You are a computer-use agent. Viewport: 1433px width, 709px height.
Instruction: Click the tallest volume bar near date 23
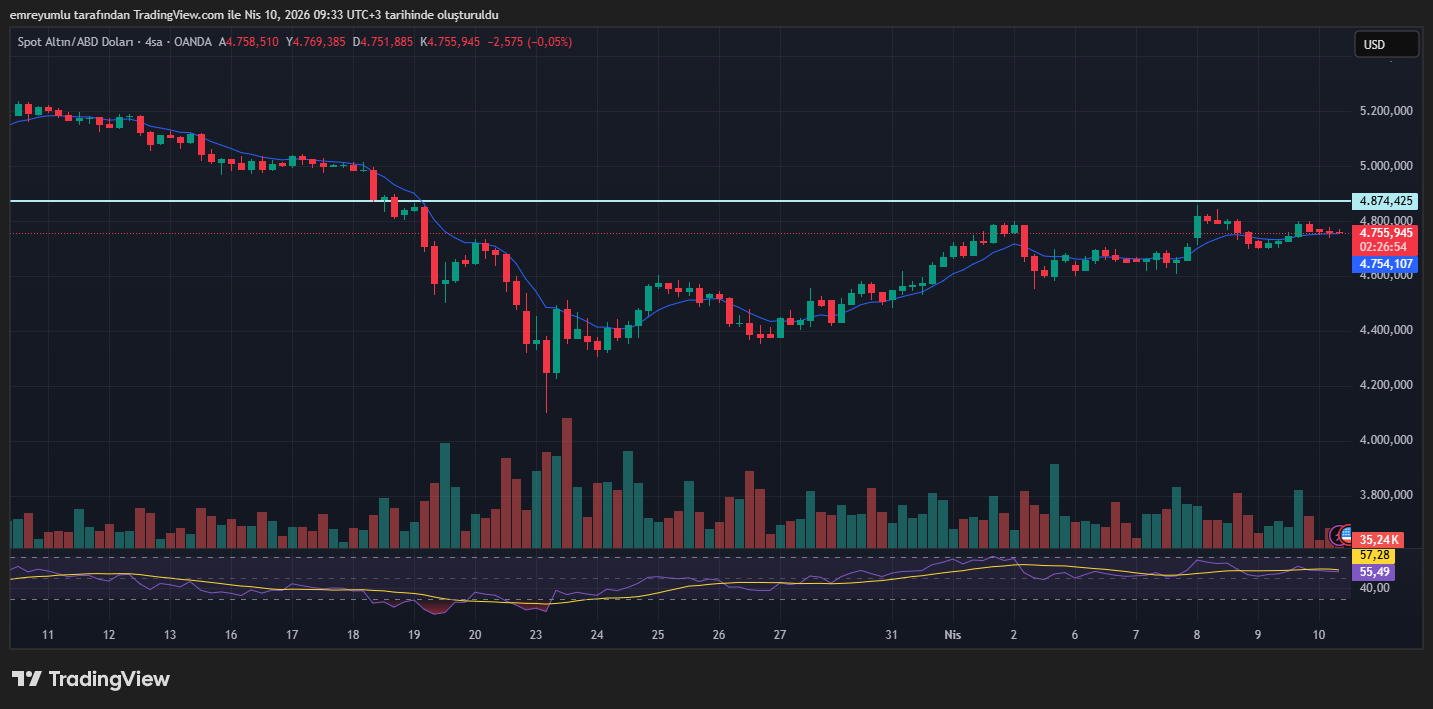[567, 485]
